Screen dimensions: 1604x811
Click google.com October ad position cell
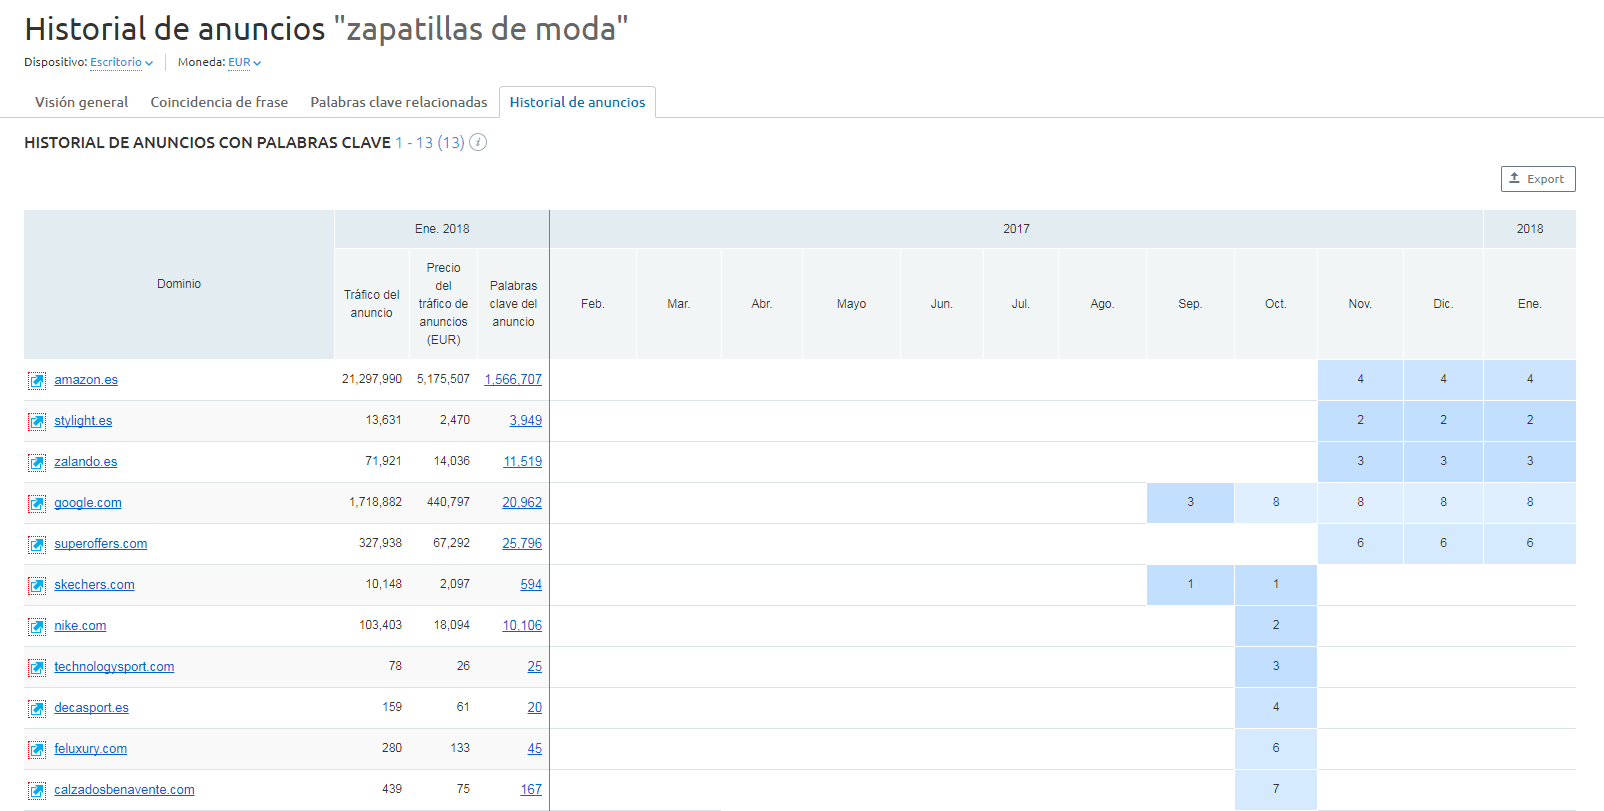pyautogui.click(x=1276, y=503)
